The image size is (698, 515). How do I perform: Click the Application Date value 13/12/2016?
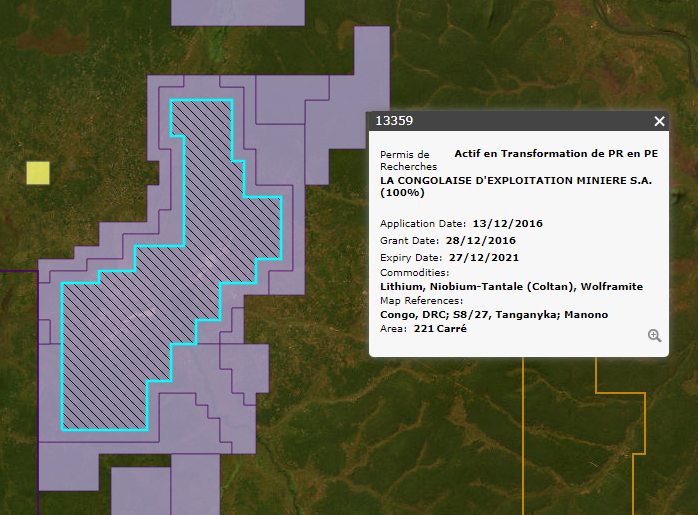click(508, 223)
